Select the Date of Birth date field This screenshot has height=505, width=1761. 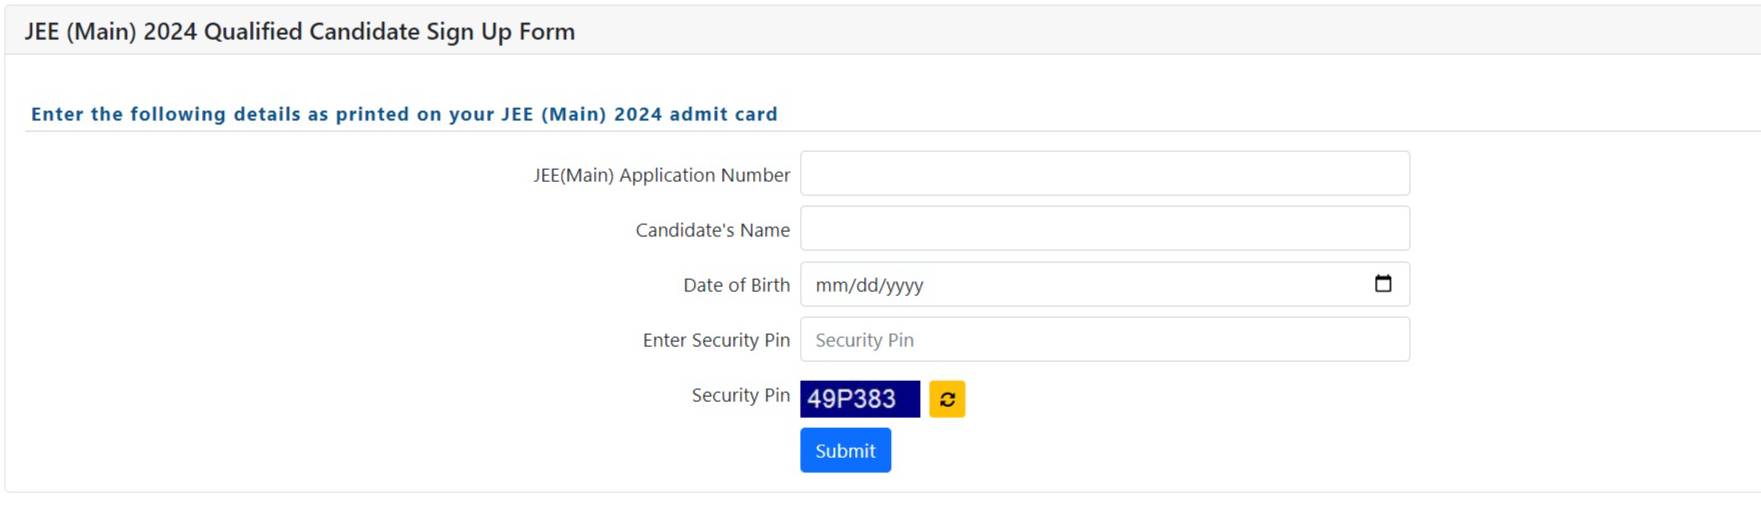(x=1090, y=285)
